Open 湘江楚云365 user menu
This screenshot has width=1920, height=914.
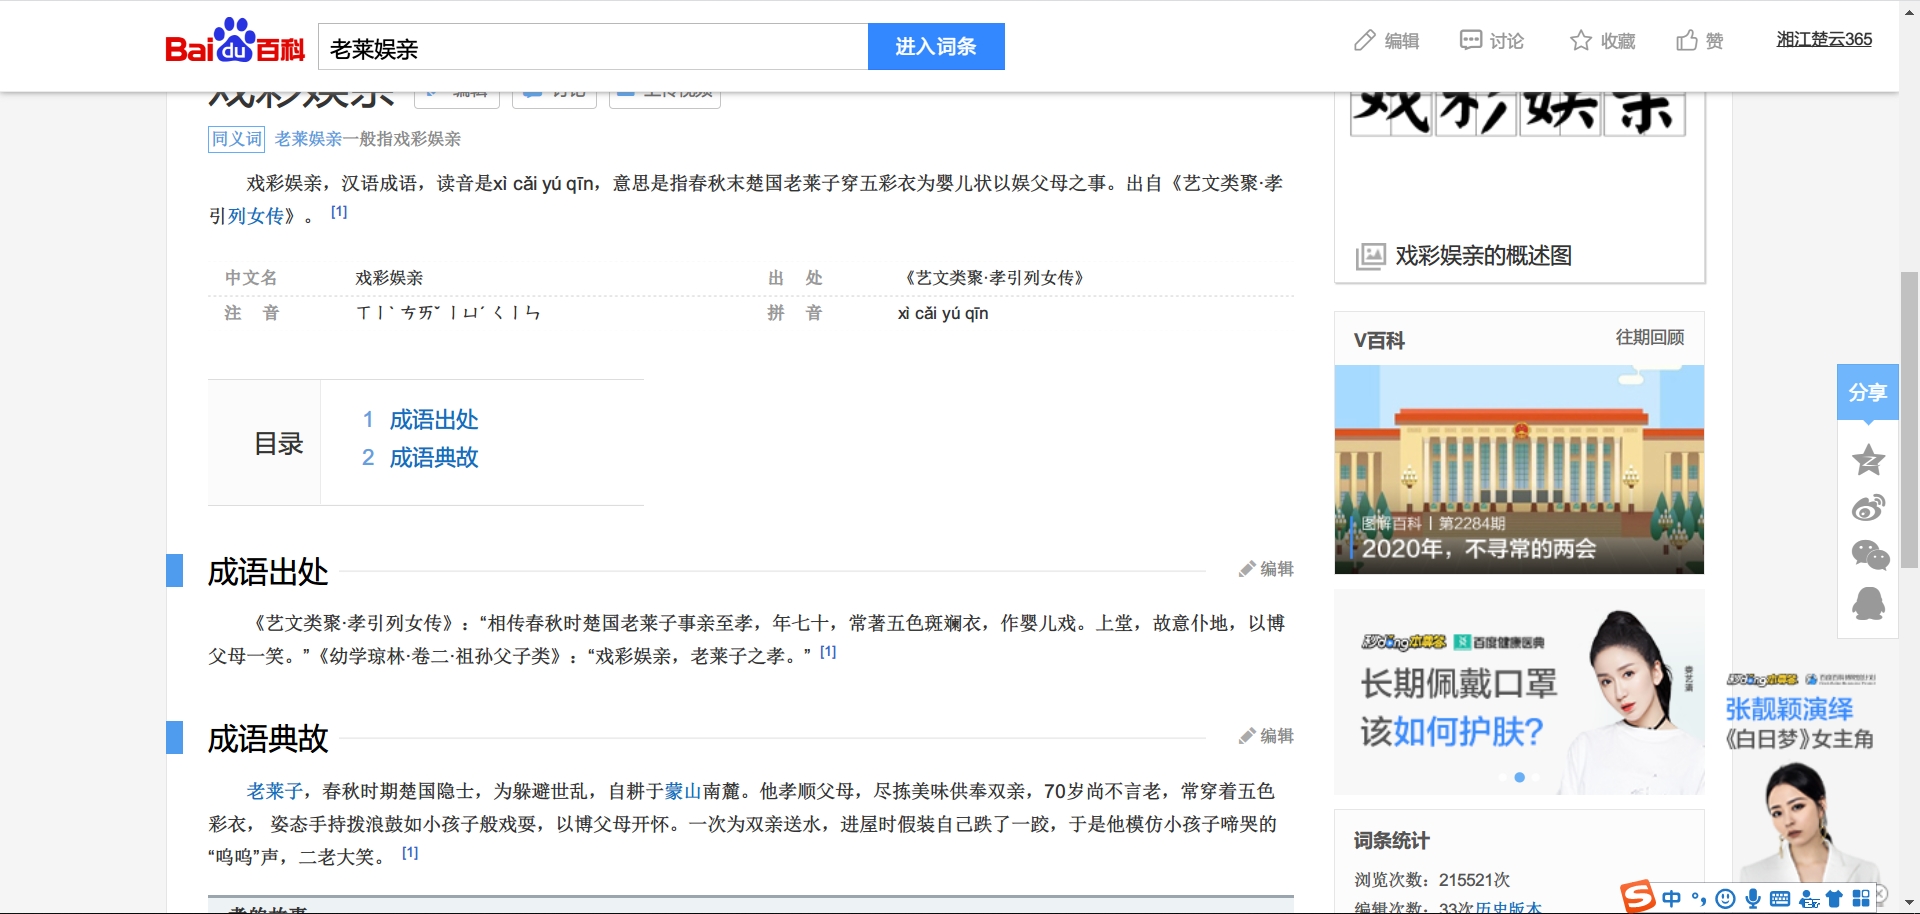(1823, 39)
